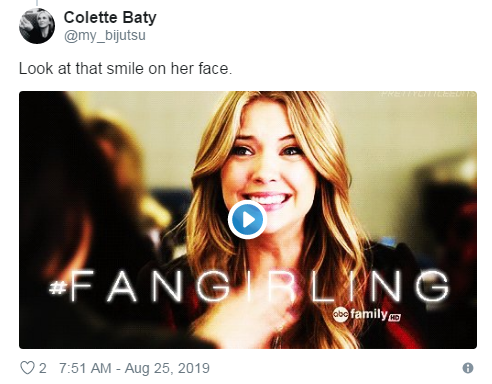Click the hash symbol before FANGIRLING

tap(58, 287)
